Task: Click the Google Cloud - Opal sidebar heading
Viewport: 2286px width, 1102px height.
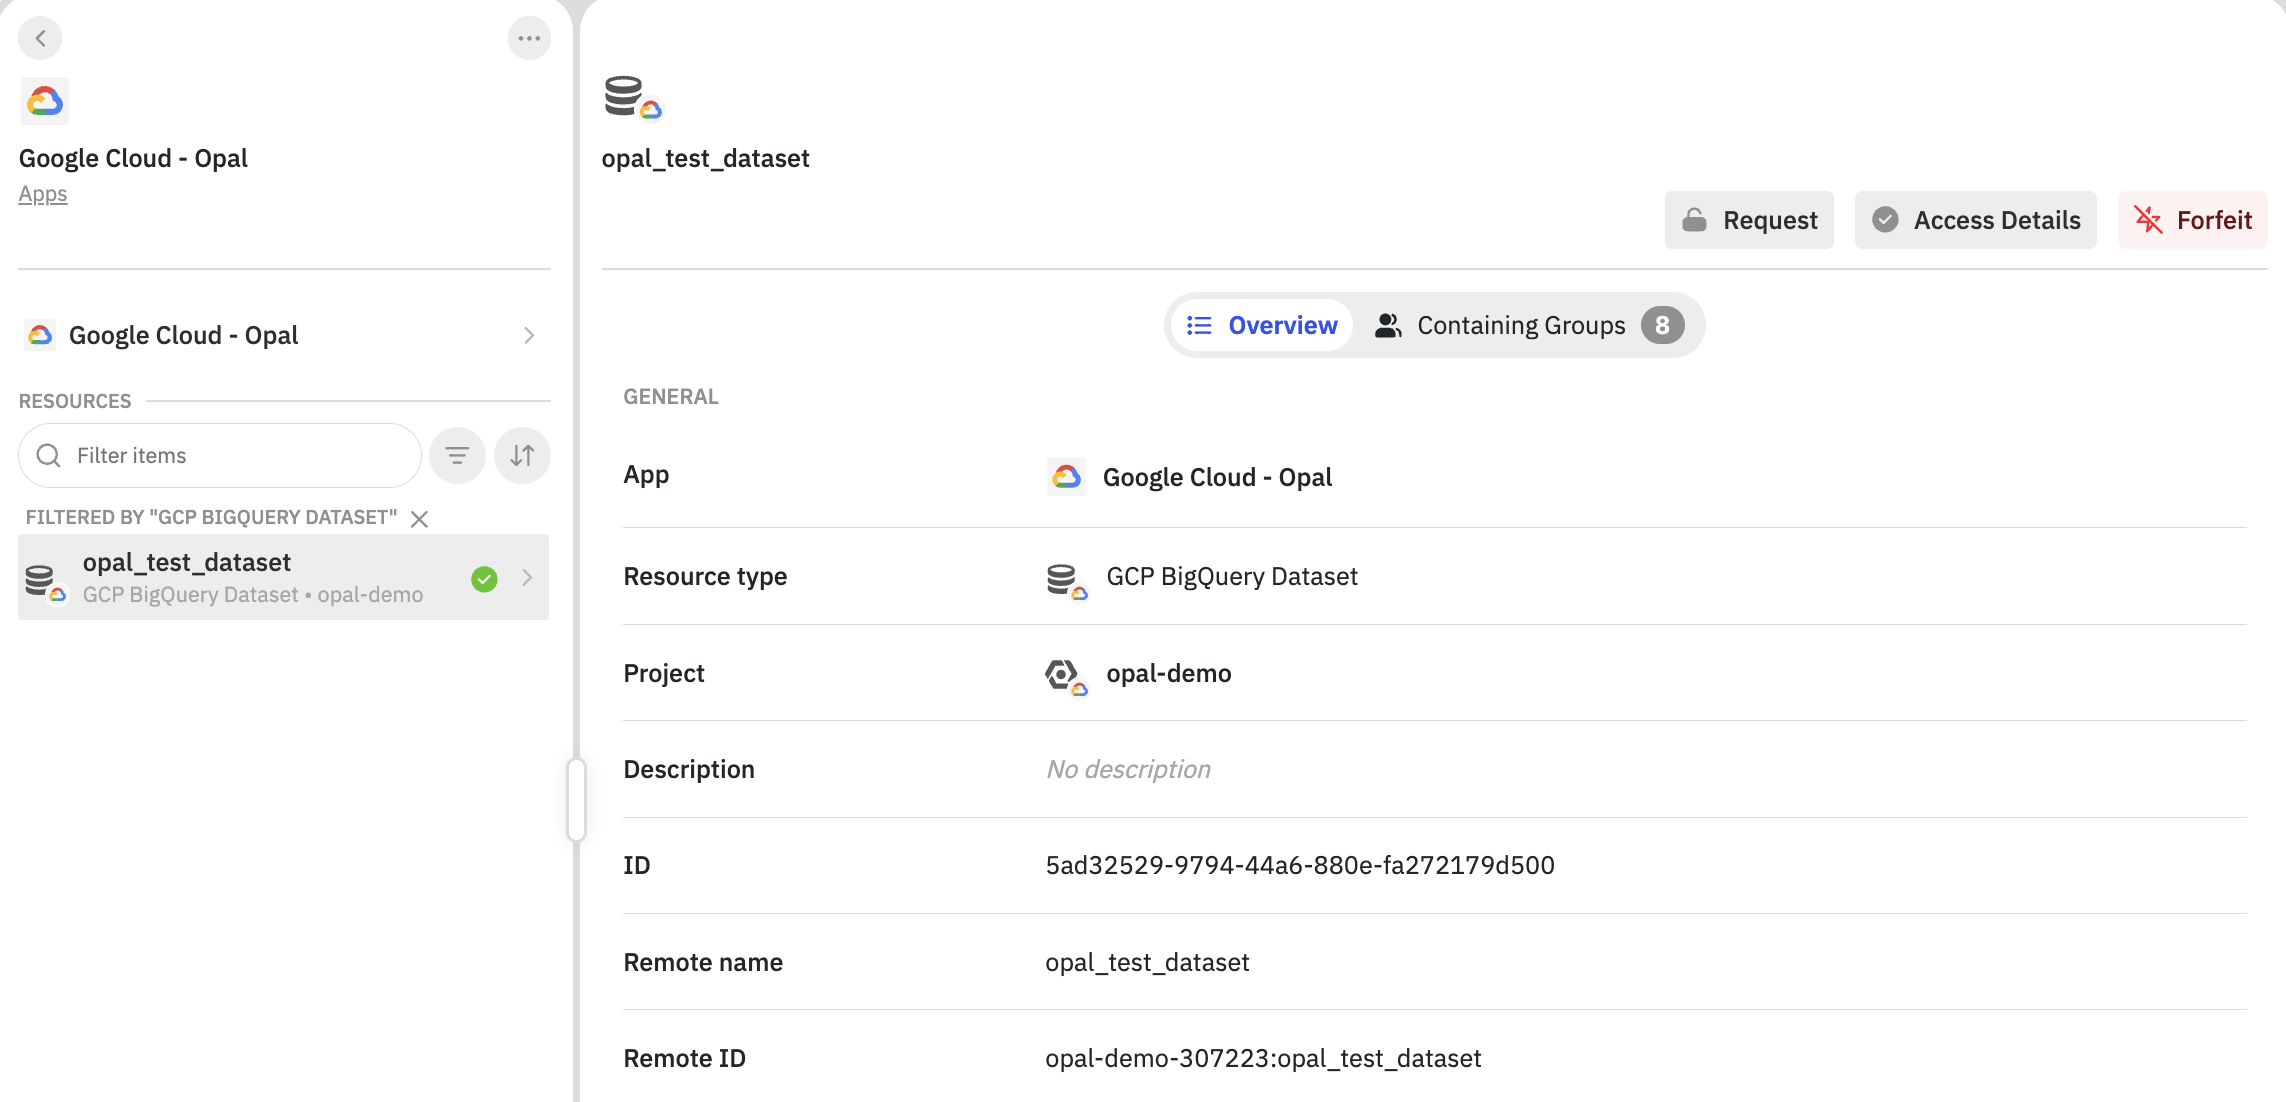Action: [x=133, y=158]
